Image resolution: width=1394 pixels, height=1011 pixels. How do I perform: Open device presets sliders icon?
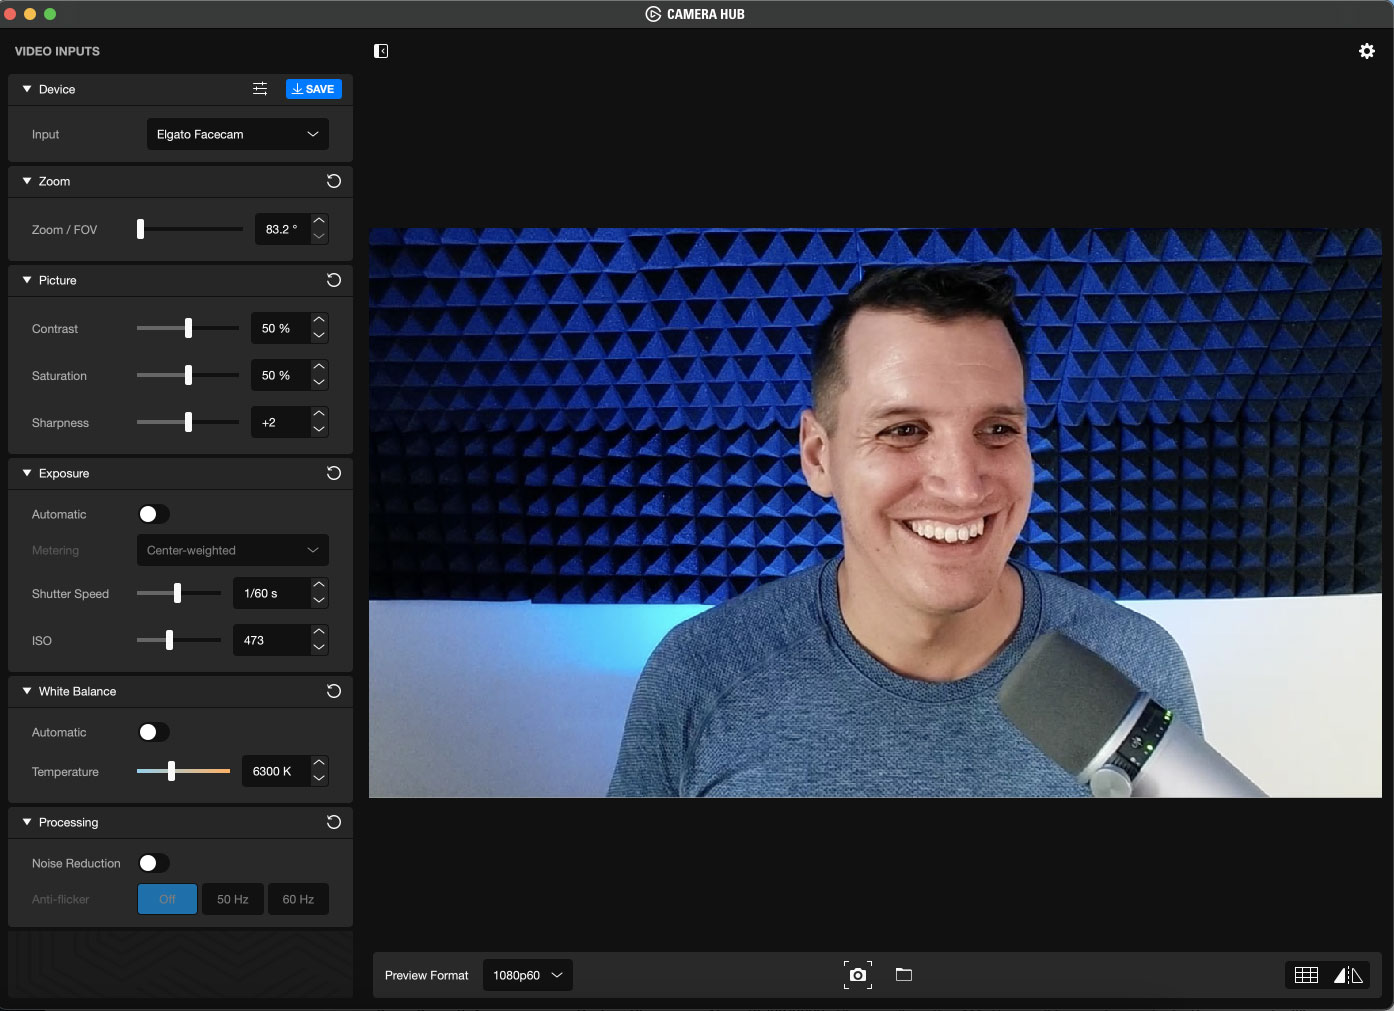[x=260, y=89]
